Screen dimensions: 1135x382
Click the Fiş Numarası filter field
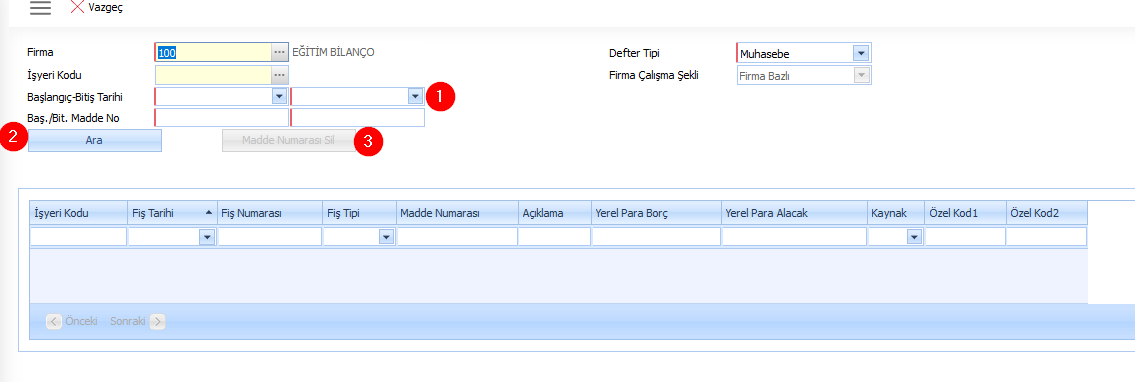(270, 237)
